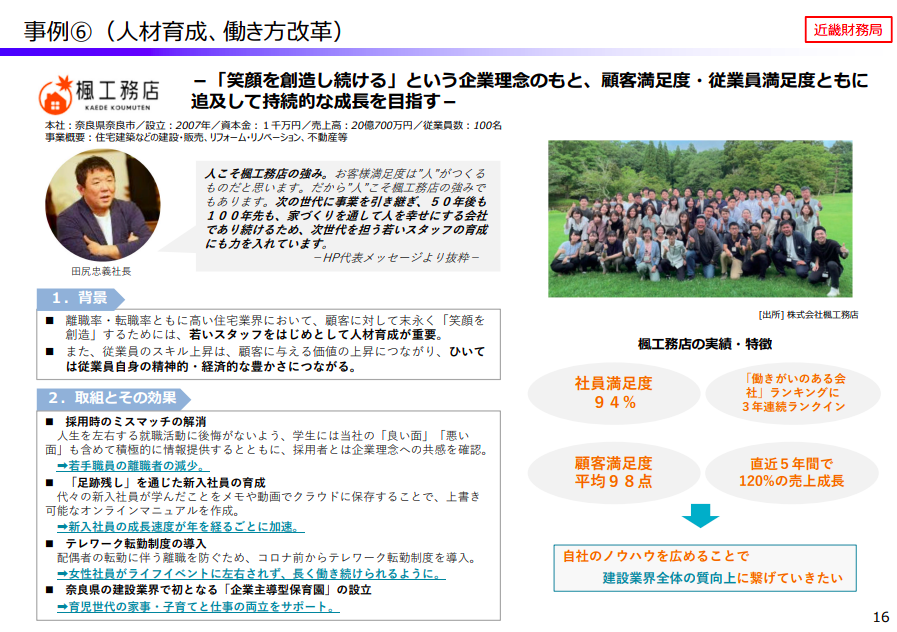Open the link ➡新入社員の成長速度が年を経るごとに加速。
Viewport: 897px width, 632px height.
click(181, 526)
